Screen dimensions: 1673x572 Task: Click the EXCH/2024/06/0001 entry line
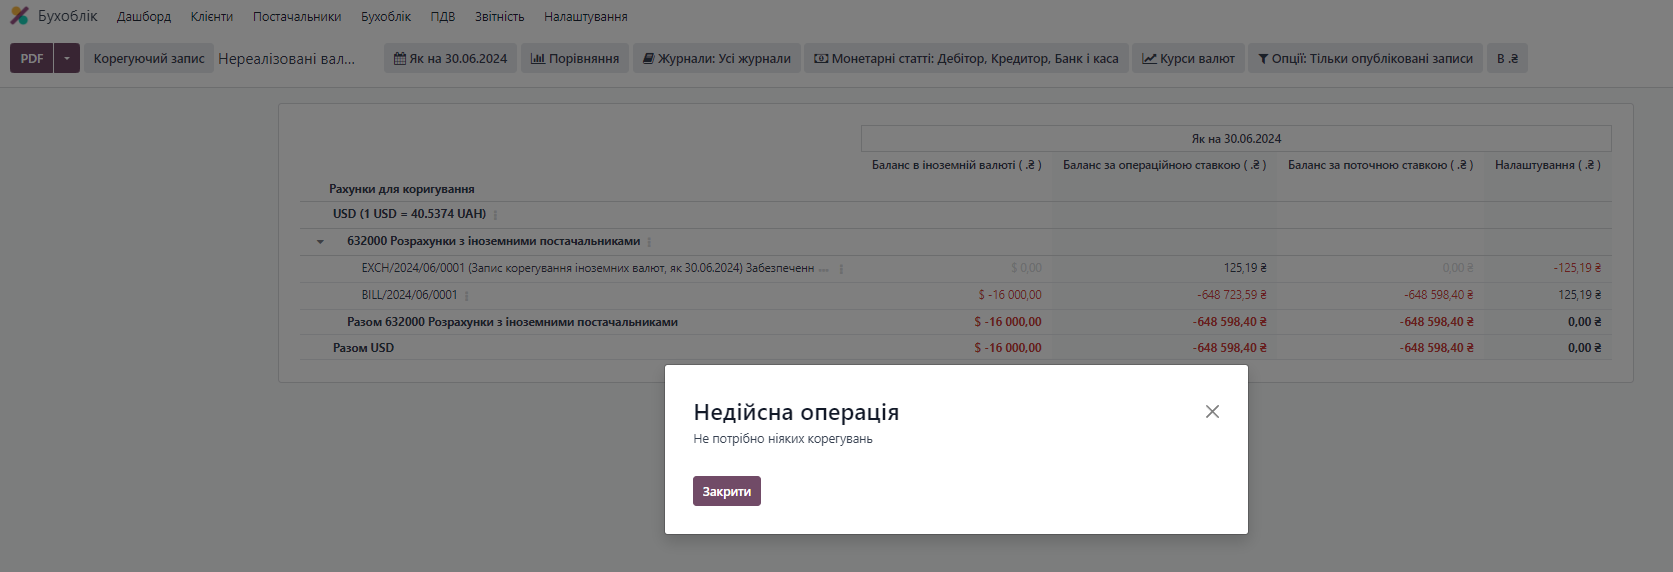coord(588,268)
